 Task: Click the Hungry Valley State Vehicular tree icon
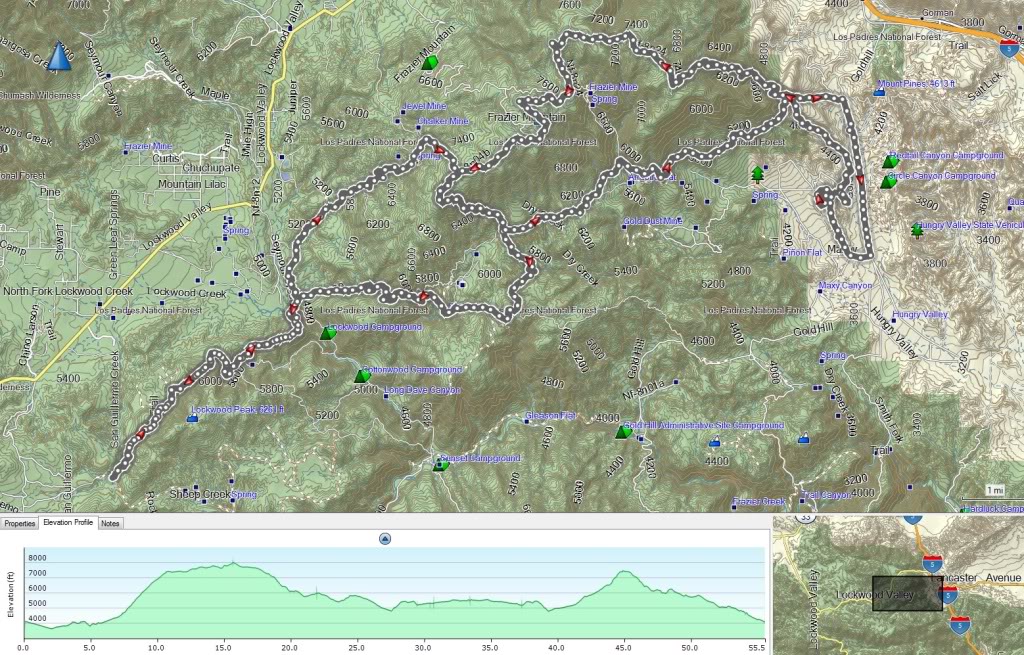[916, 230]
